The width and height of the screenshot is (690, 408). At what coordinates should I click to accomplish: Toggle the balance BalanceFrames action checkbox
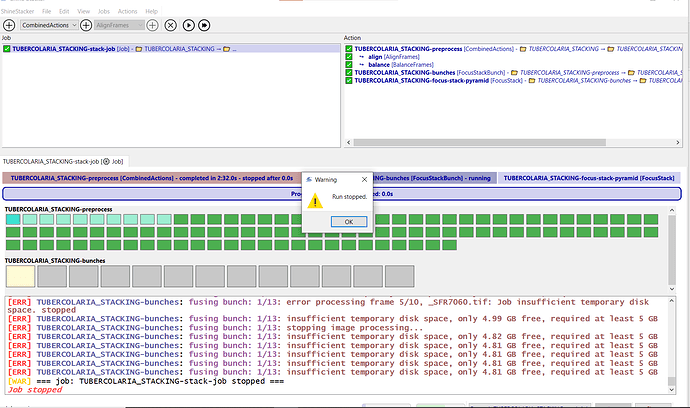[348, 64]
